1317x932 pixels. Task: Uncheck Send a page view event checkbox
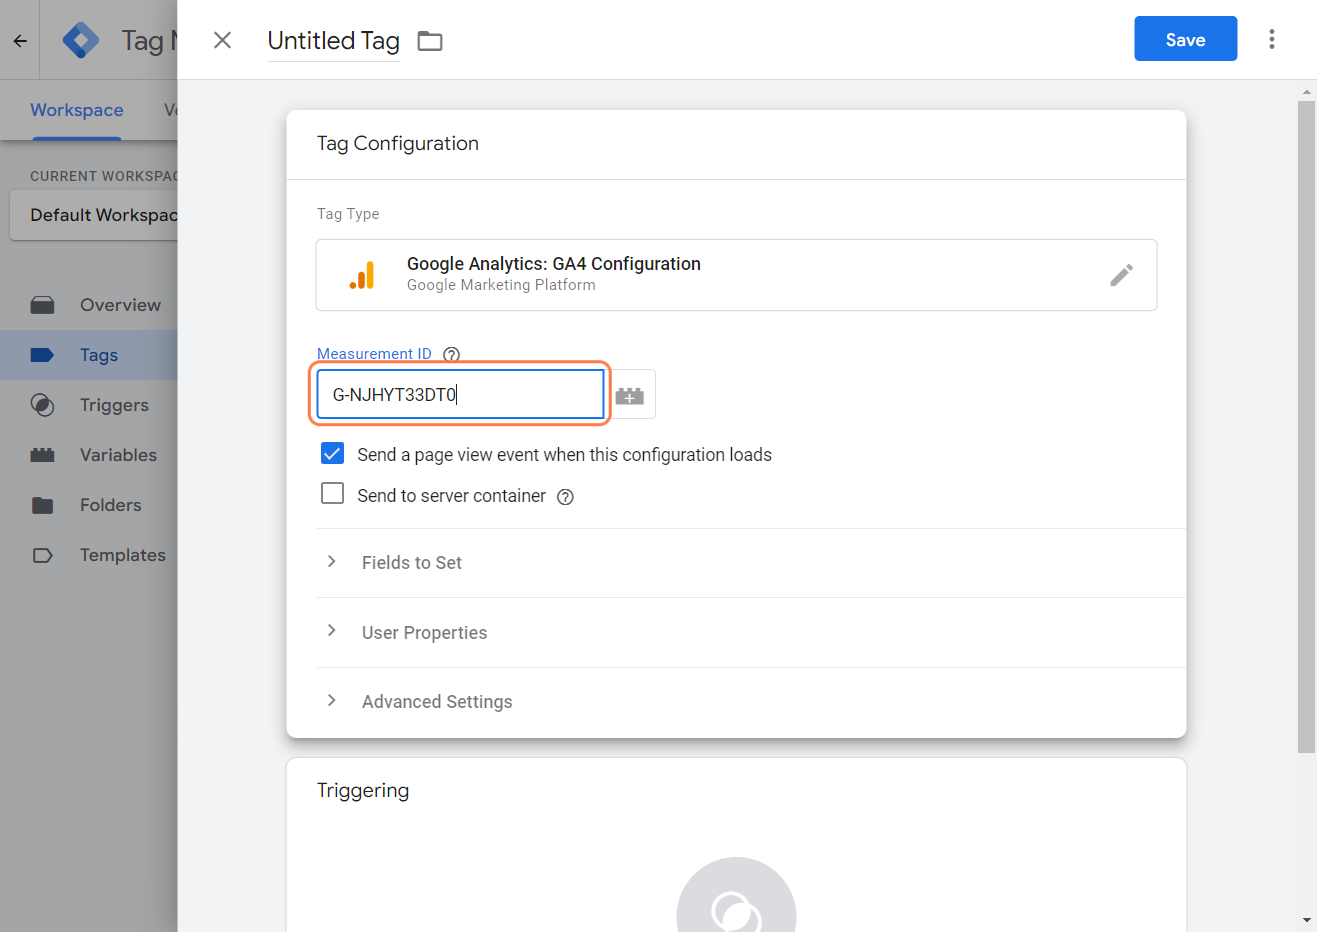pos(332,454)
